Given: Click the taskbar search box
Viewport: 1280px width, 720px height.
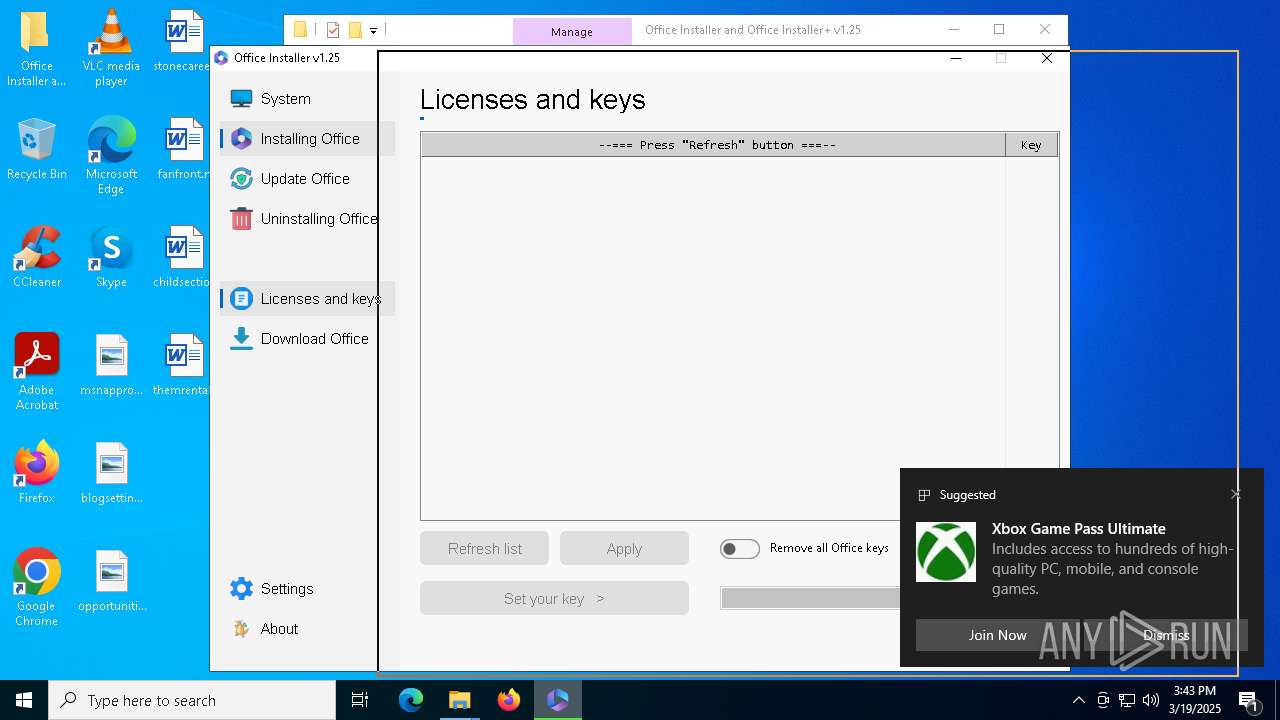Looking at the screenshot, I should pos(192,700).
